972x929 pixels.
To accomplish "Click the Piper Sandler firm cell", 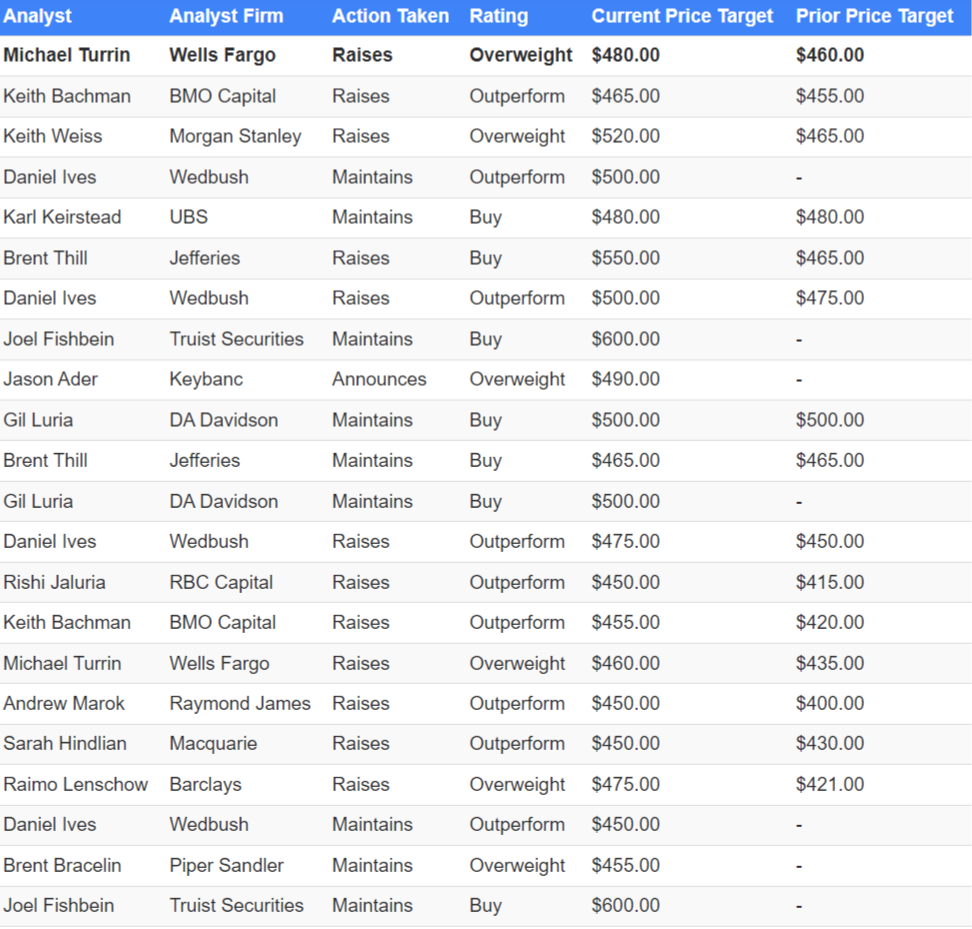I will coord(226,866).
